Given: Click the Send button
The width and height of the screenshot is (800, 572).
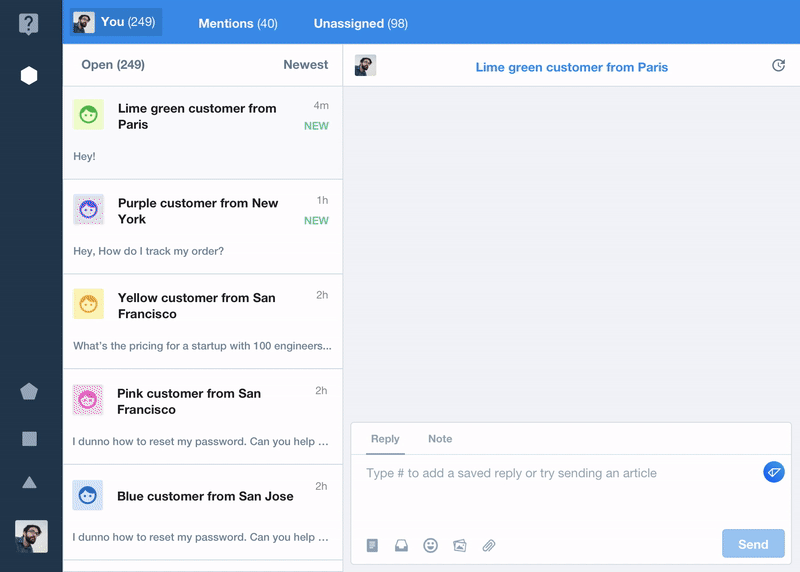Looking at the screenshot, I should (x=753, y=544).
